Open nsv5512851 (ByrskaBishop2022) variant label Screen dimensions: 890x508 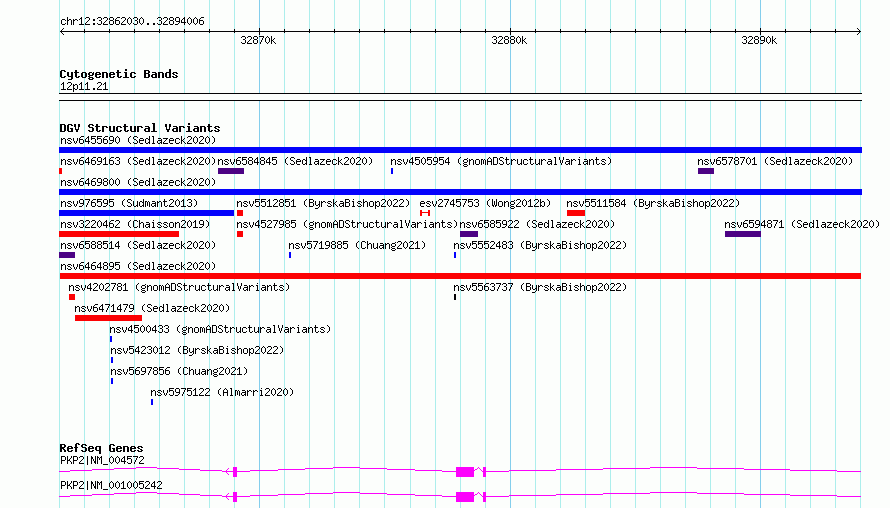pos(323,203)
